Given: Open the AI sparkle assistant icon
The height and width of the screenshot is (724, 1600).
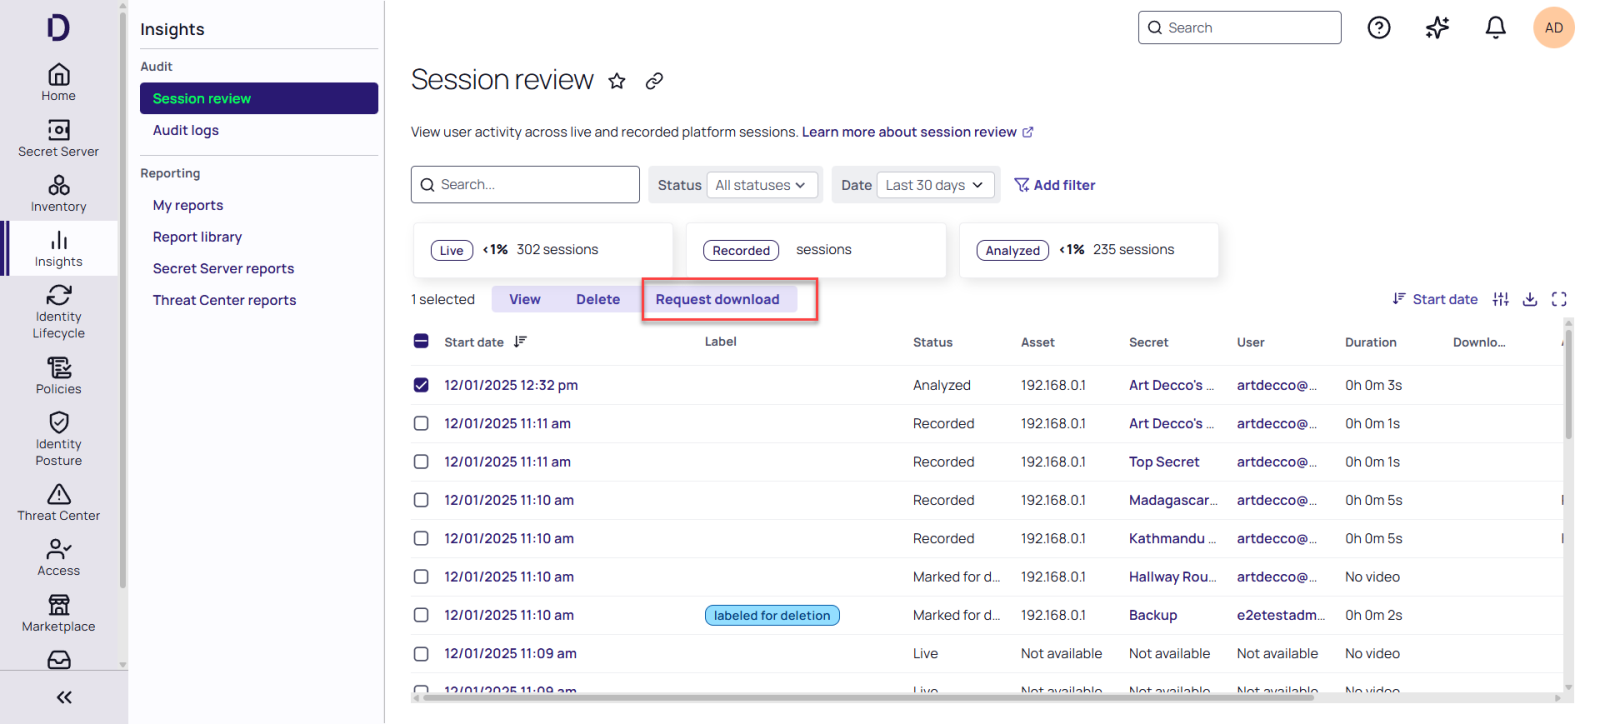Looking at the screenshot, I should 1437,28.
